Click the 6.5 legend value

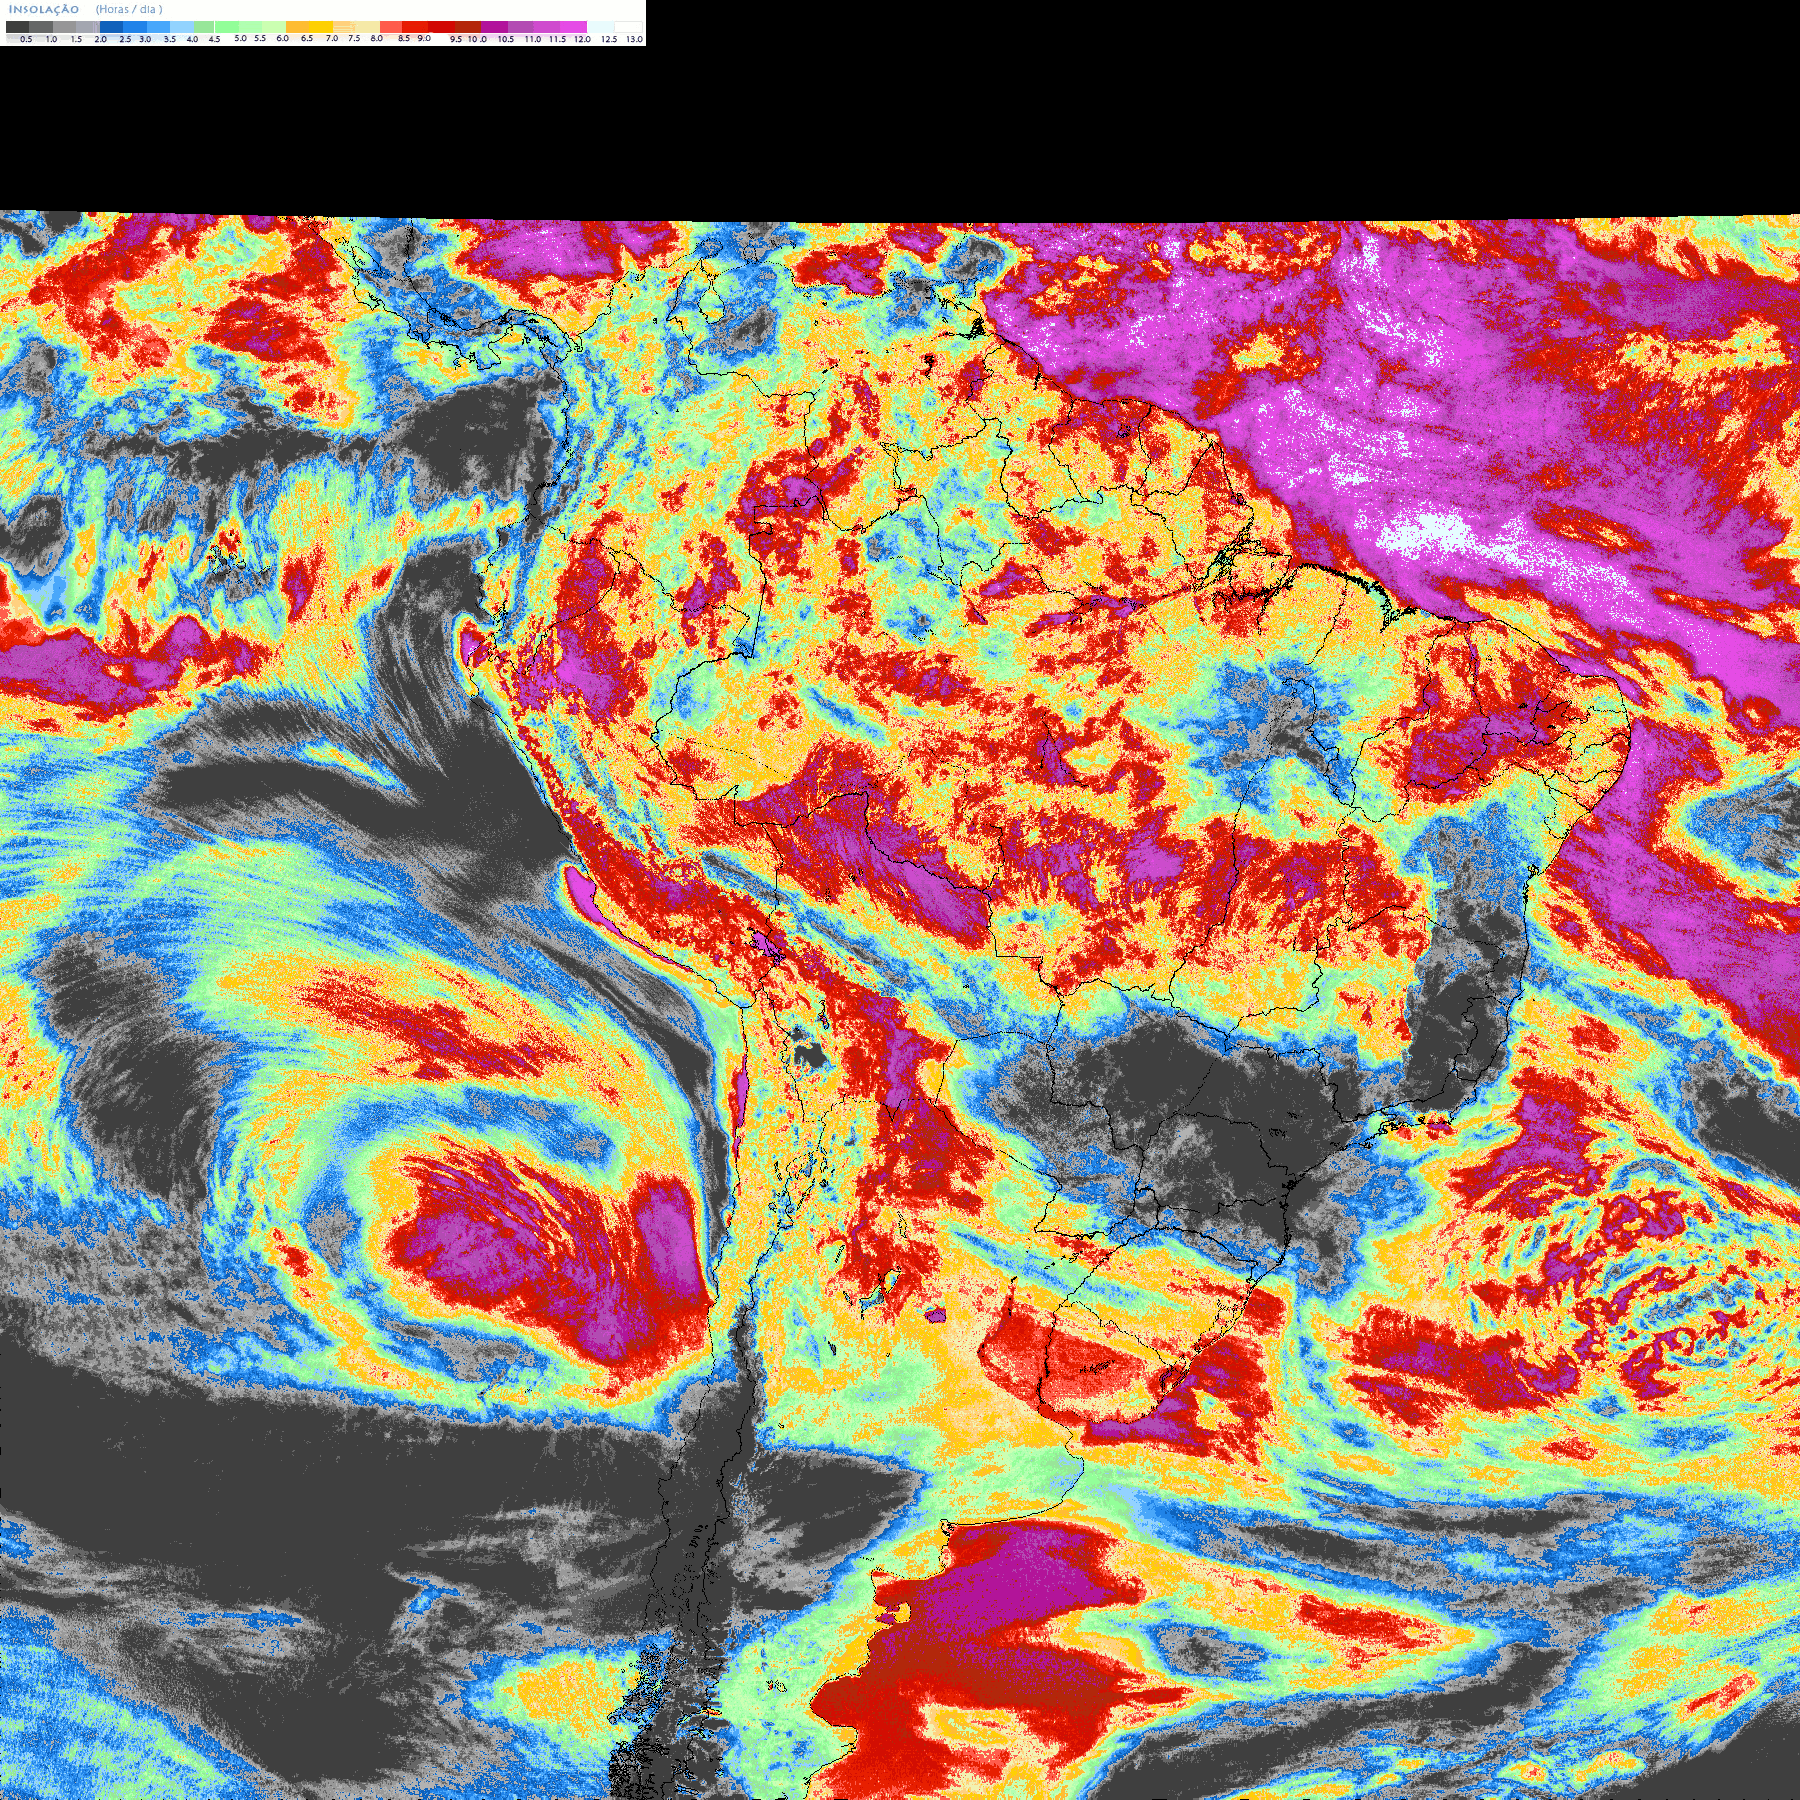tap(307, 38)
